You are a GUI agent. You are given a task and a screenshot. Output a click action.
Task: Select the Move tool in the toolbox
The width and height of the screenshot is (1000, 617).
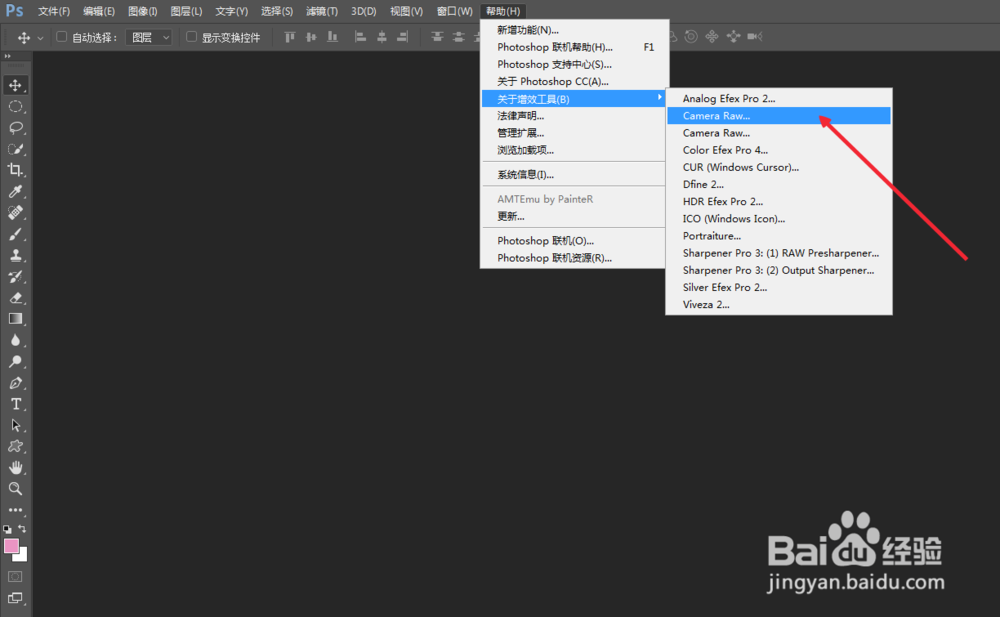pyautogui.click(x=15, y=85)
